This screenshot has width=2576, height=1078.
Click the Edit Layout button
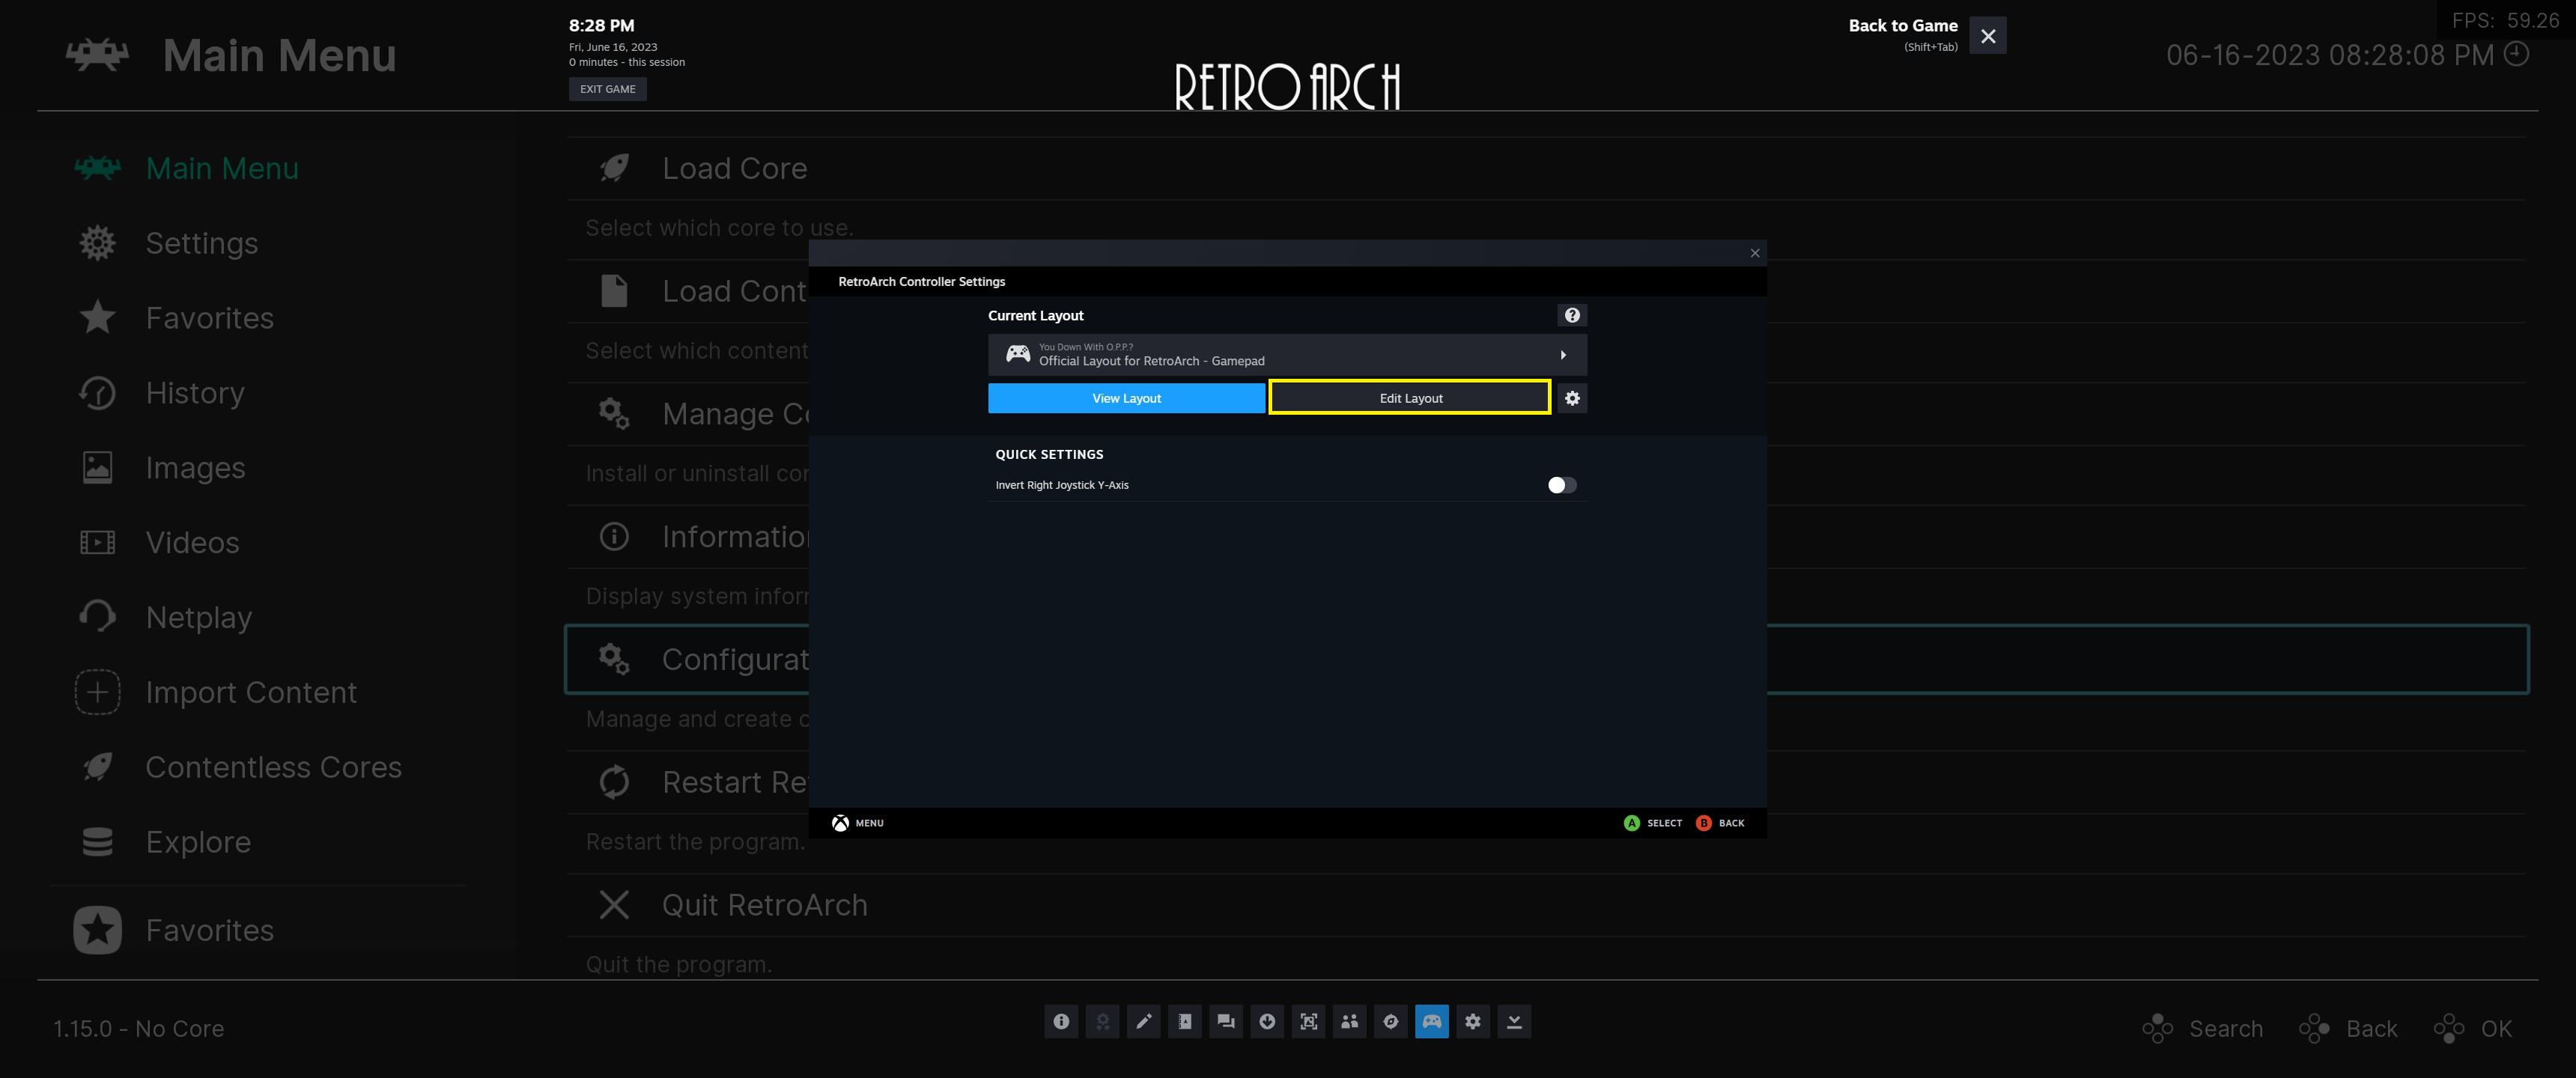(1410, 398)
